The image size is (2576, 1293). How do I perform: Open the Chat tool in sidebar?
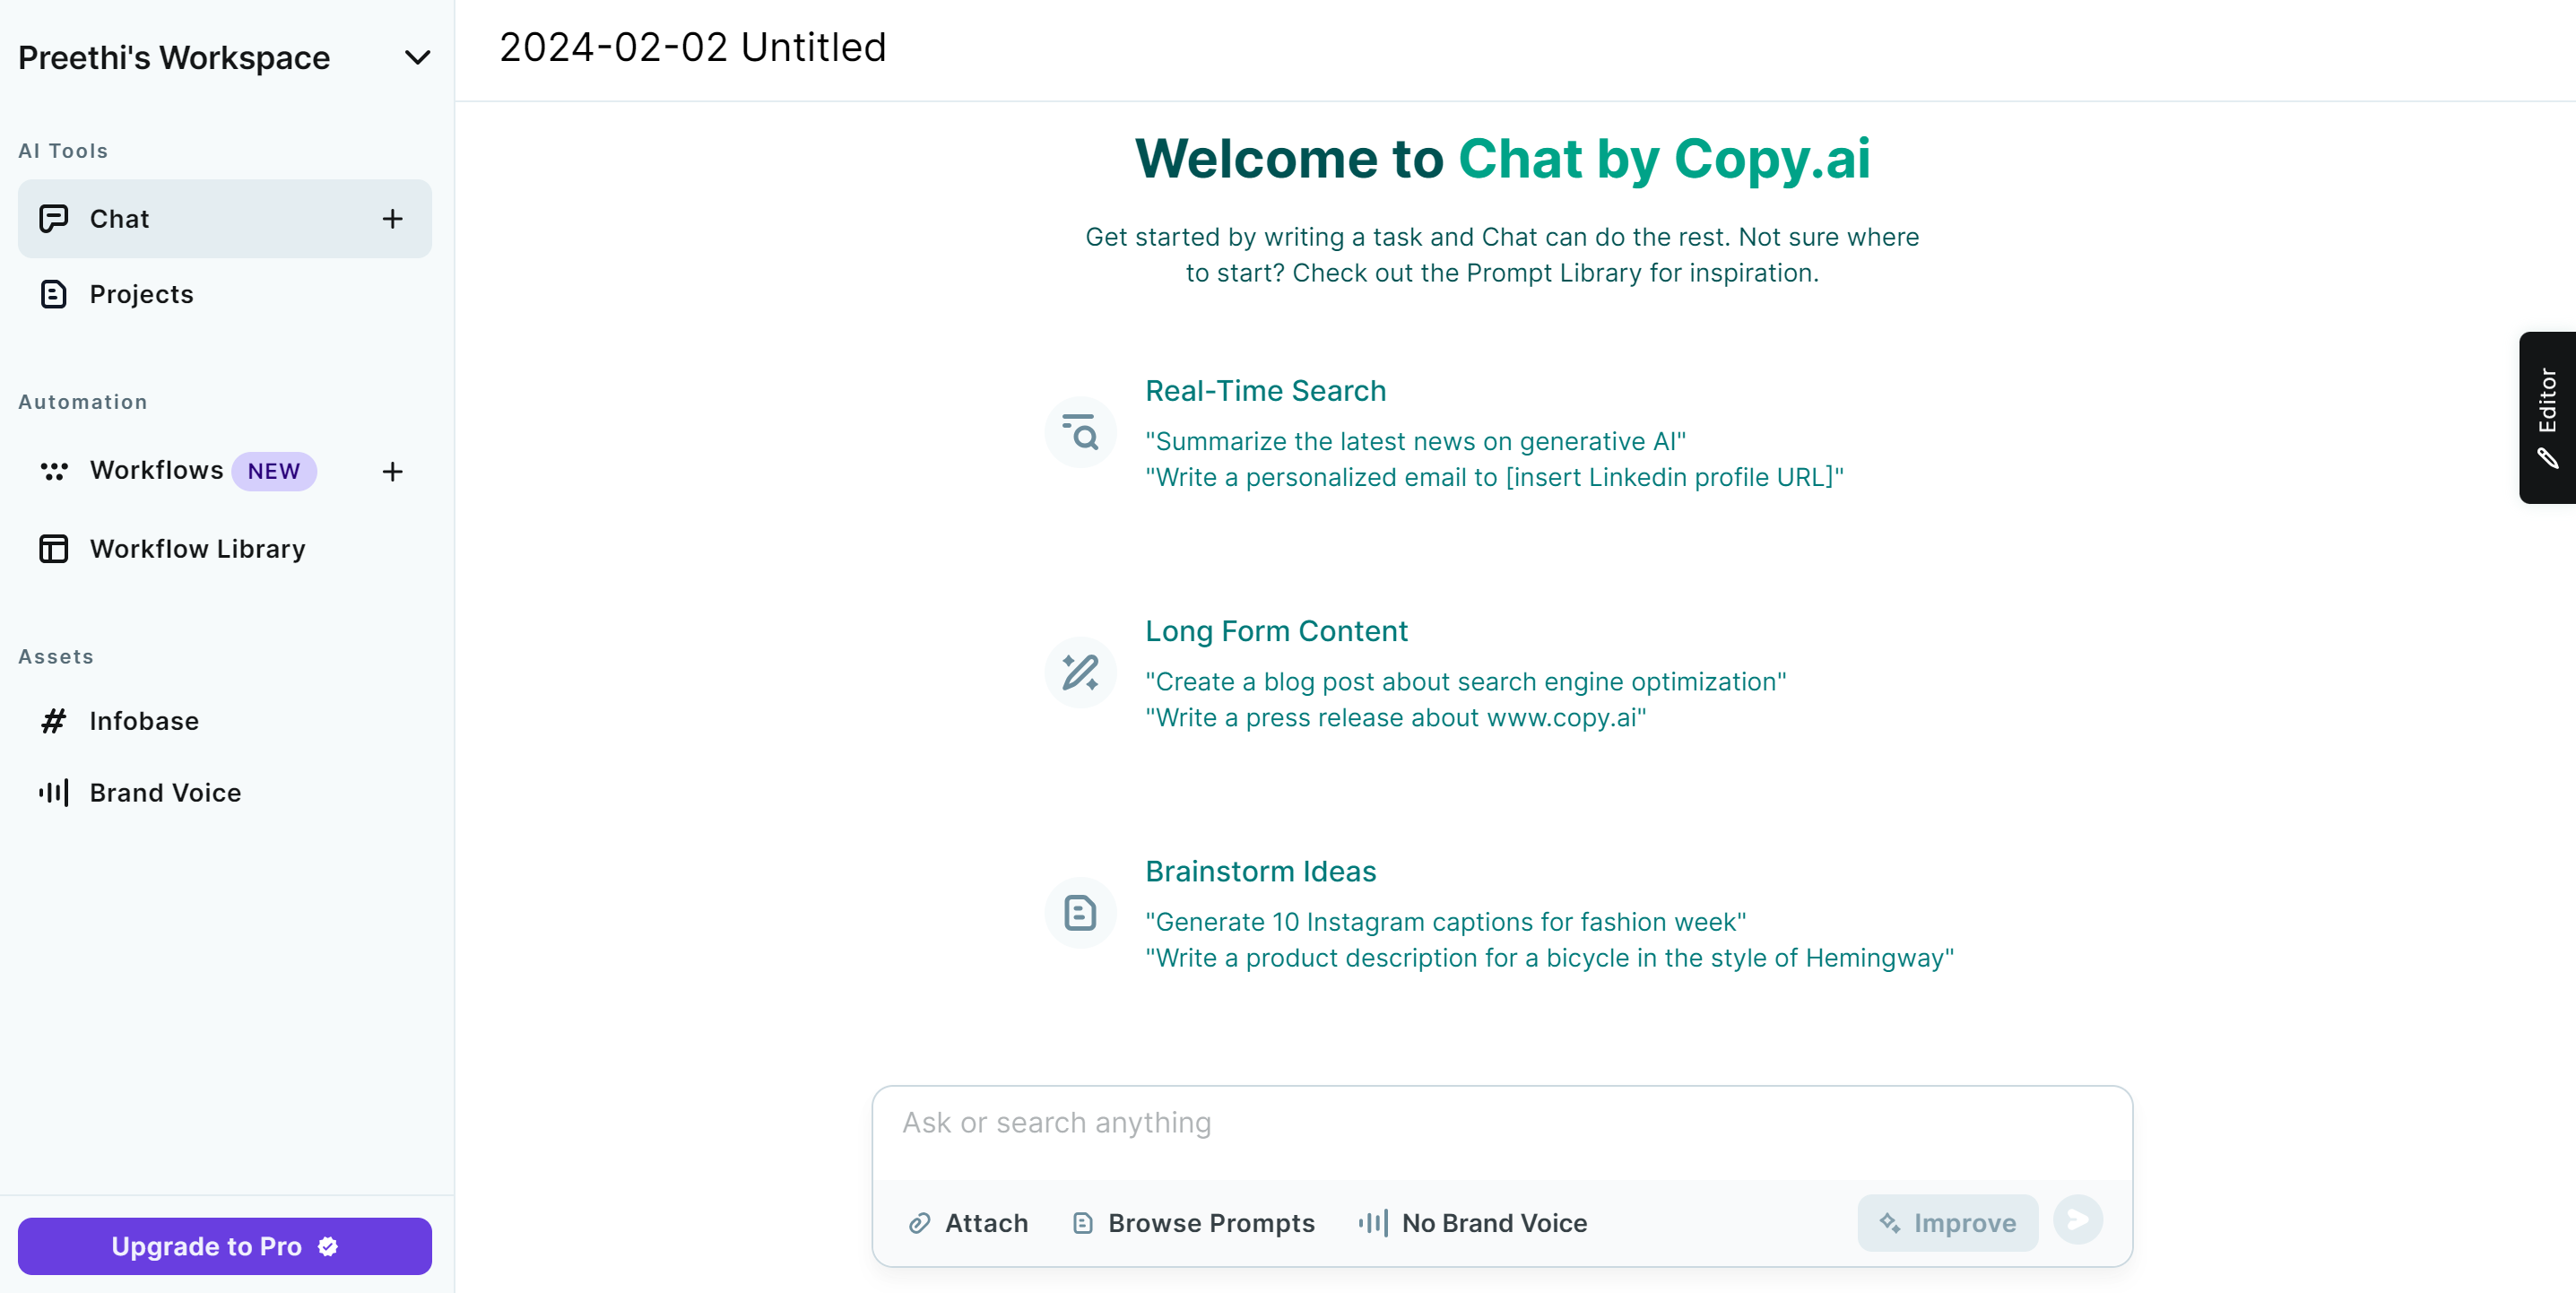120,219
